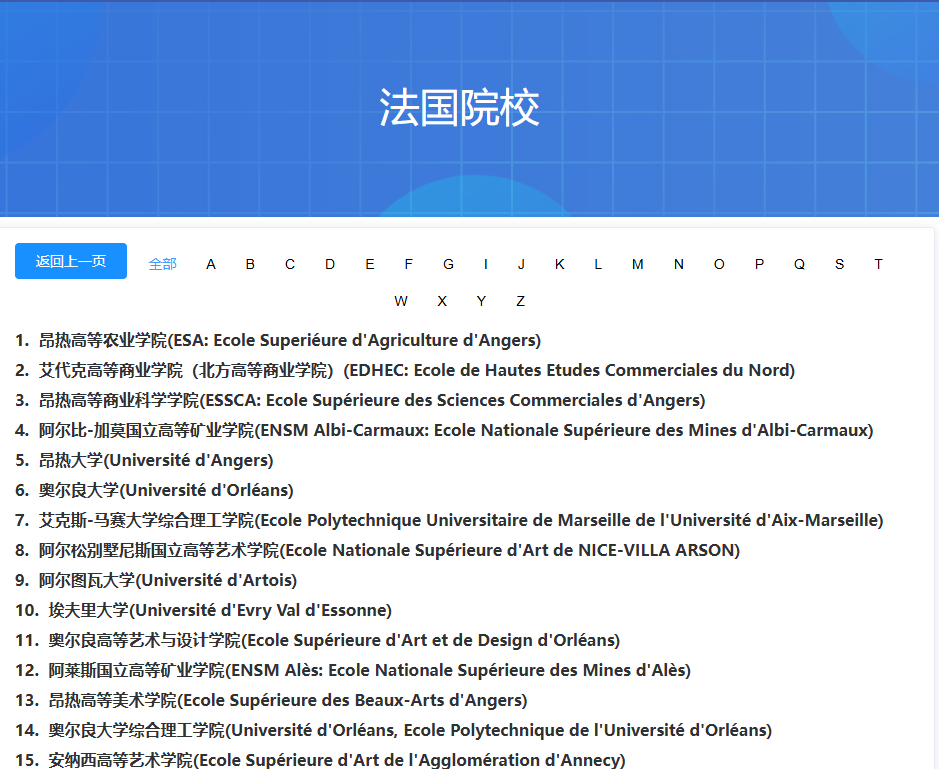This screenshot has width=939, height=769.
Task: Filter schools by letter I
Action: click(486, 264)
